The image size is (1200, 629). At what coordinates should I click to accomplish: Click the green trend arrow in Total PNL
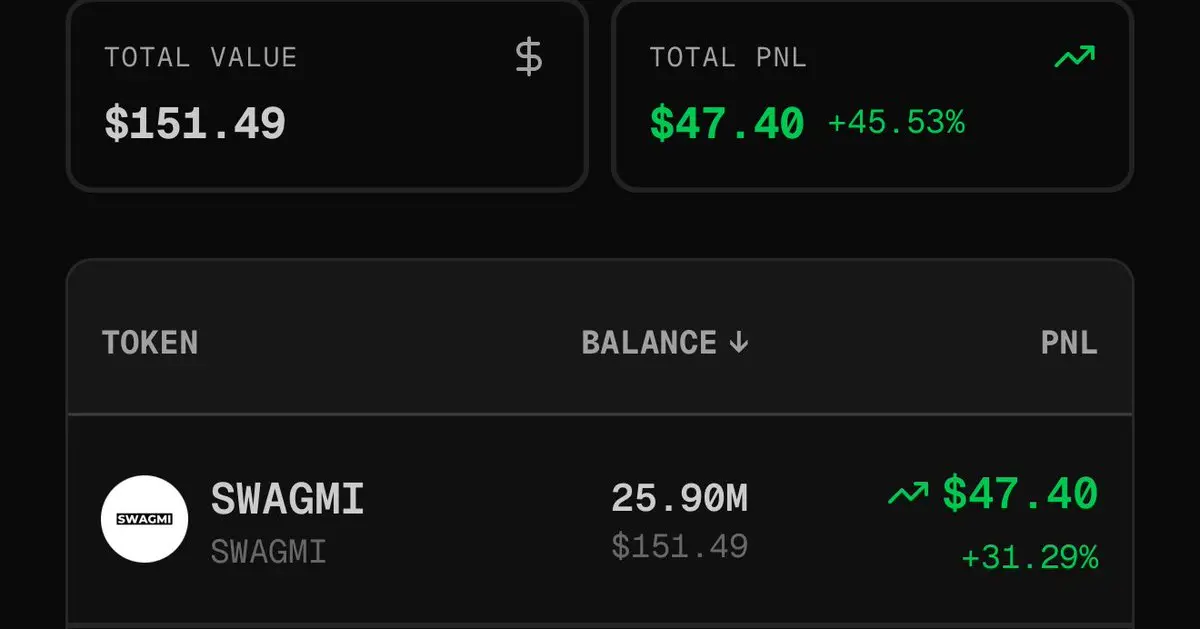click(x=1075, y=58)
